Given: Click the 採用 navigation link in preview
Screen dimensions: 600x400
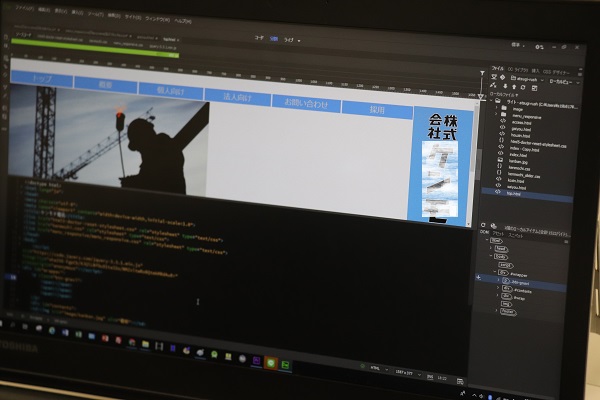Looking at the screenshot, I should (377, 110).
